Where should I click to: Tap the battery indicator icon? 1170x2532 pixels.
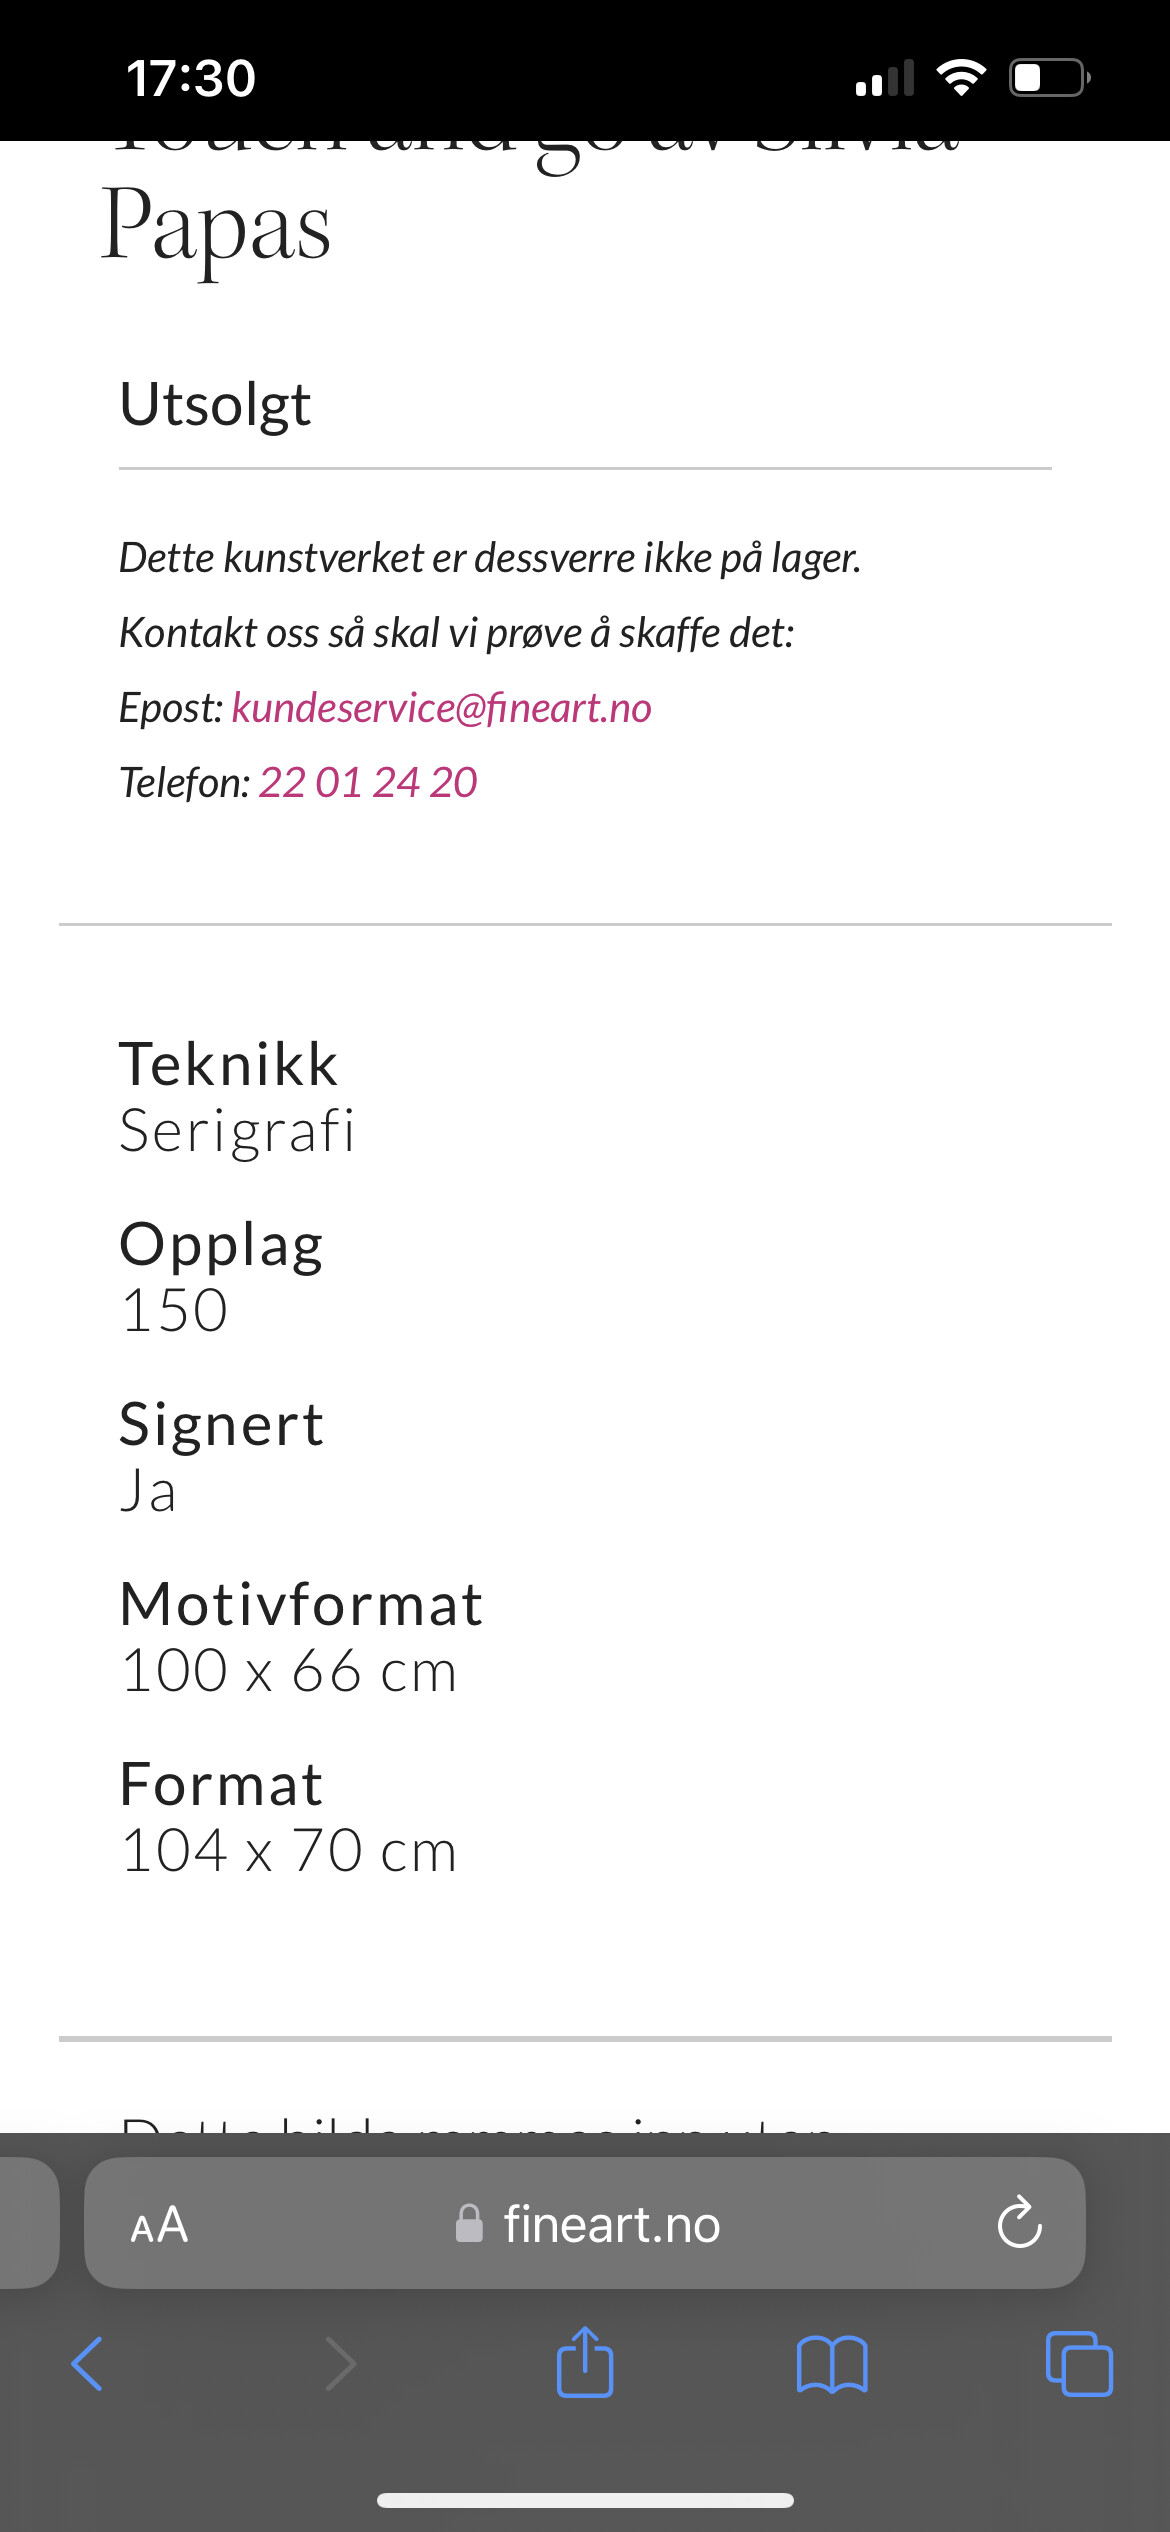tap(1049, 78)
